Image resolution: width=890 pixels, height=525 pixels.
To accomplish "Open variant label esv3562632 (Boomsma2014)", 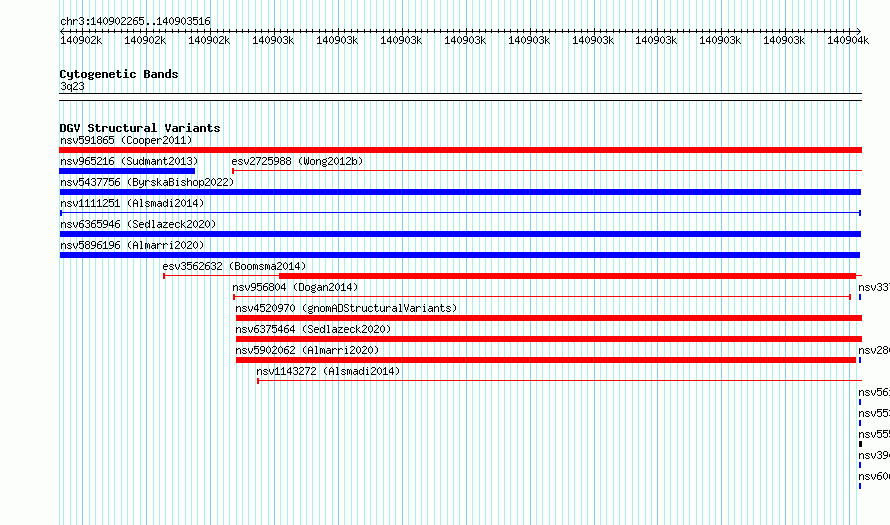I will (x=234, y=266).
